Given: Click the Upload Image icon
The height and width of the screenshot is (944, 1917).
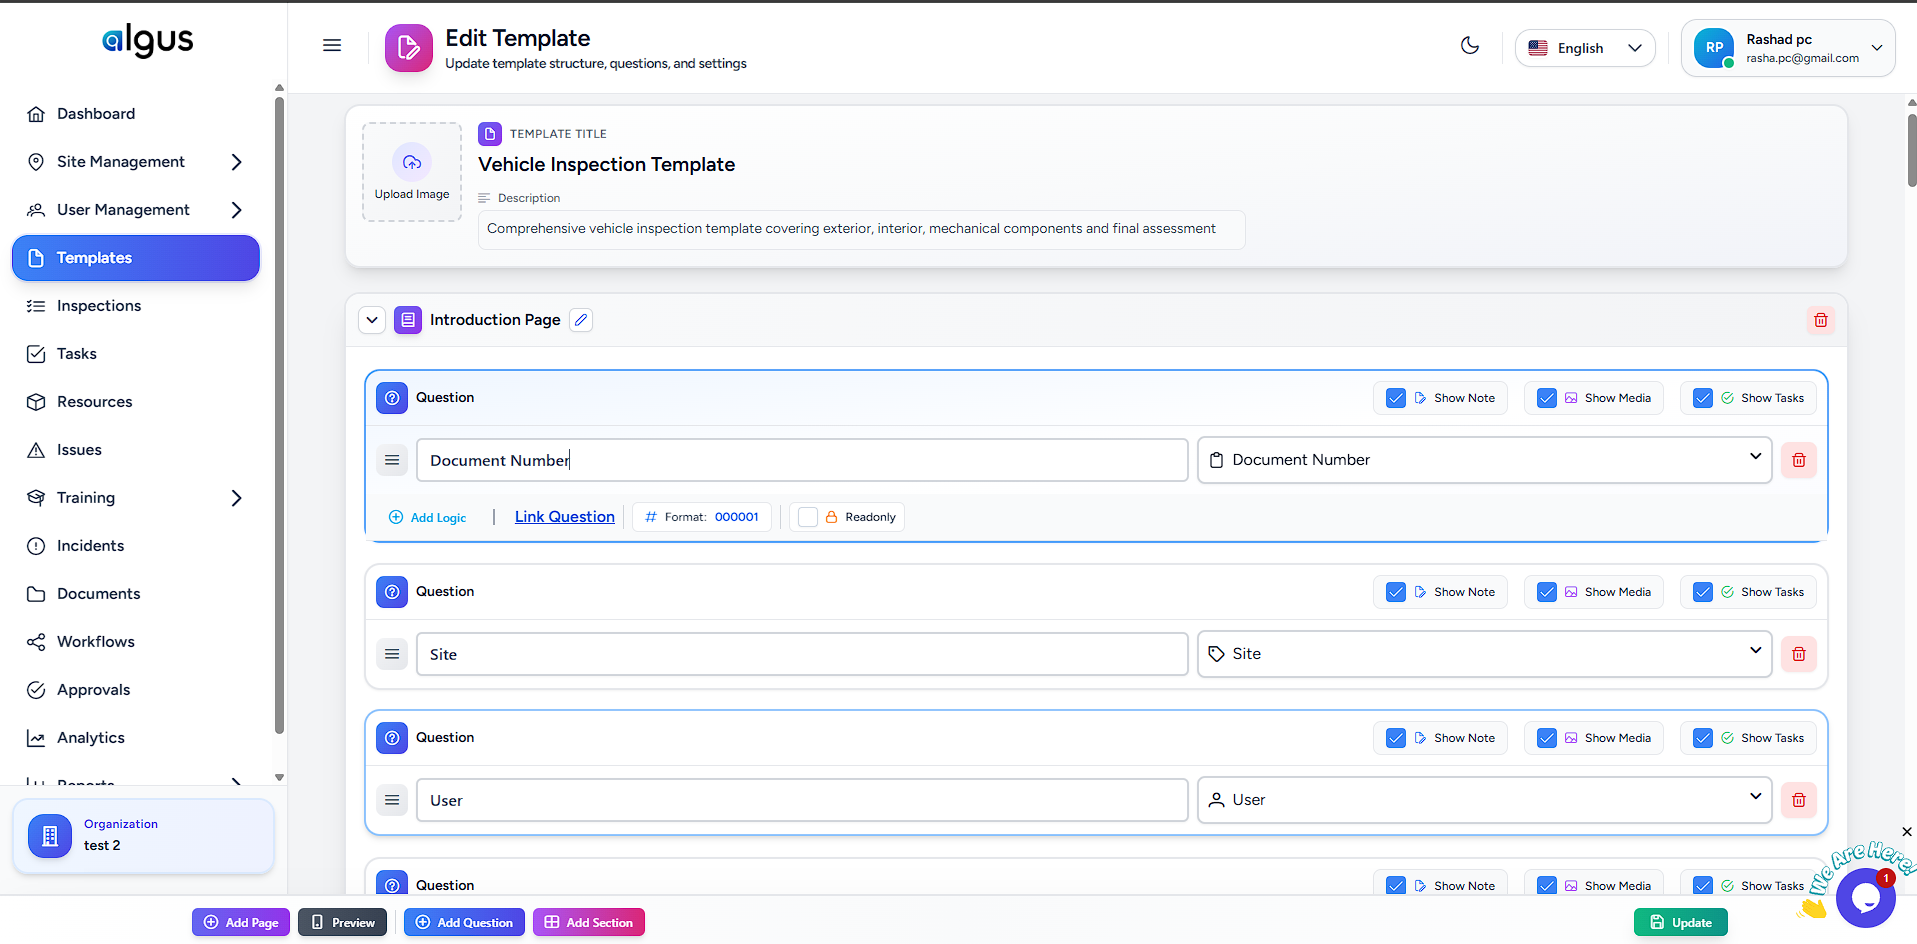Looking at the screenshot, I should click(411, 163).
